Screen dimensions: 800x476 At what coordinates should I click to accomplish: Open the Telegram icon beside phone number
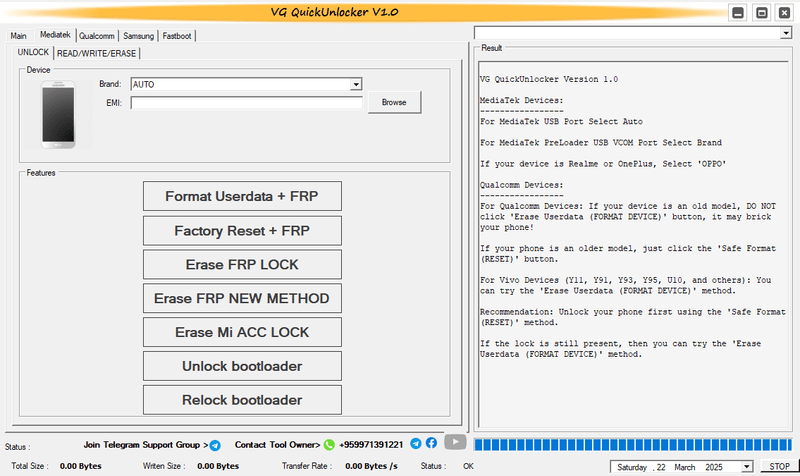pos(416,443)
